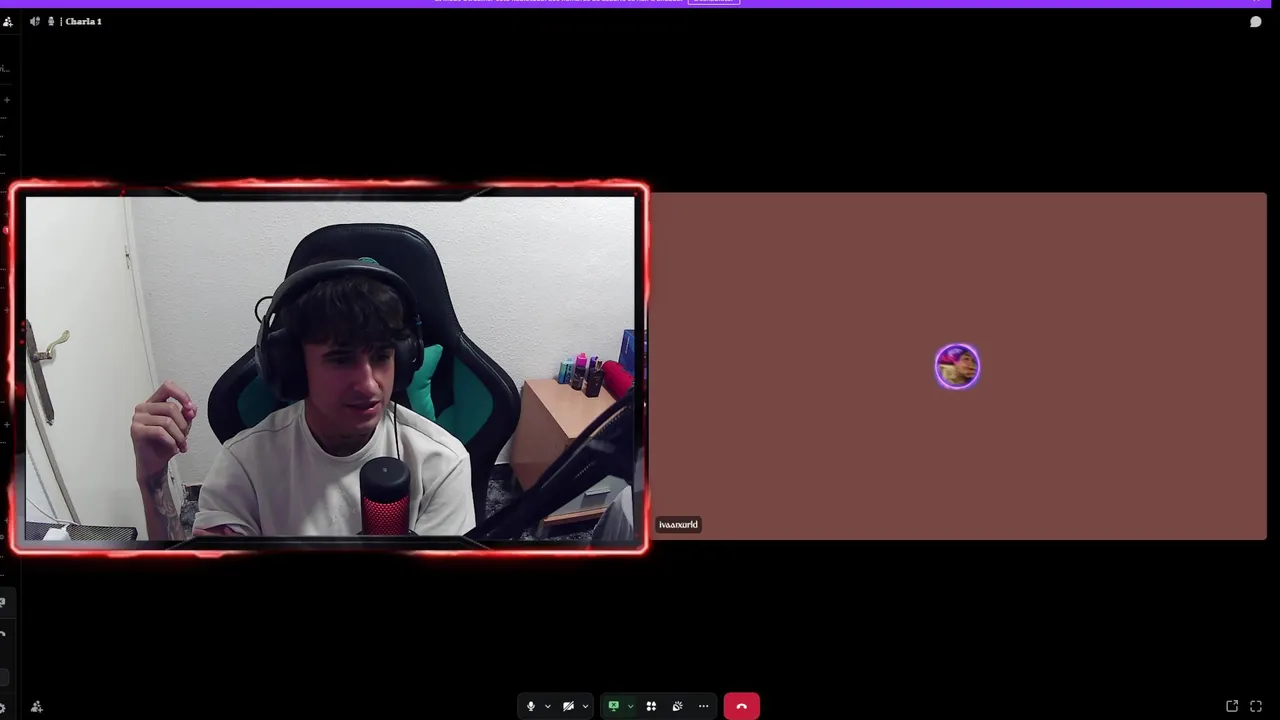Mute the microphone in call controls
This screenshot has width=1280, height=720.
click(x=531, y=706)
